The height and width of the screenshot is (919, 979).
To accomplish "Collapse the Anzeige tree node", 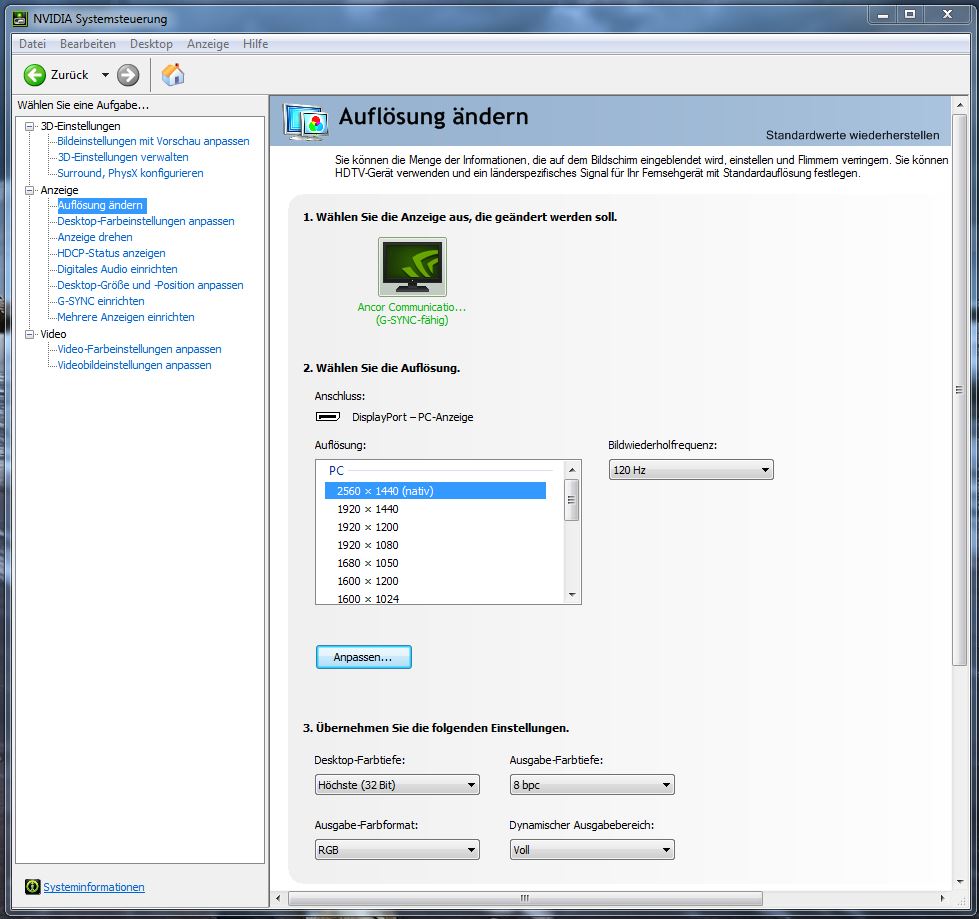I will tap(29, 190).
